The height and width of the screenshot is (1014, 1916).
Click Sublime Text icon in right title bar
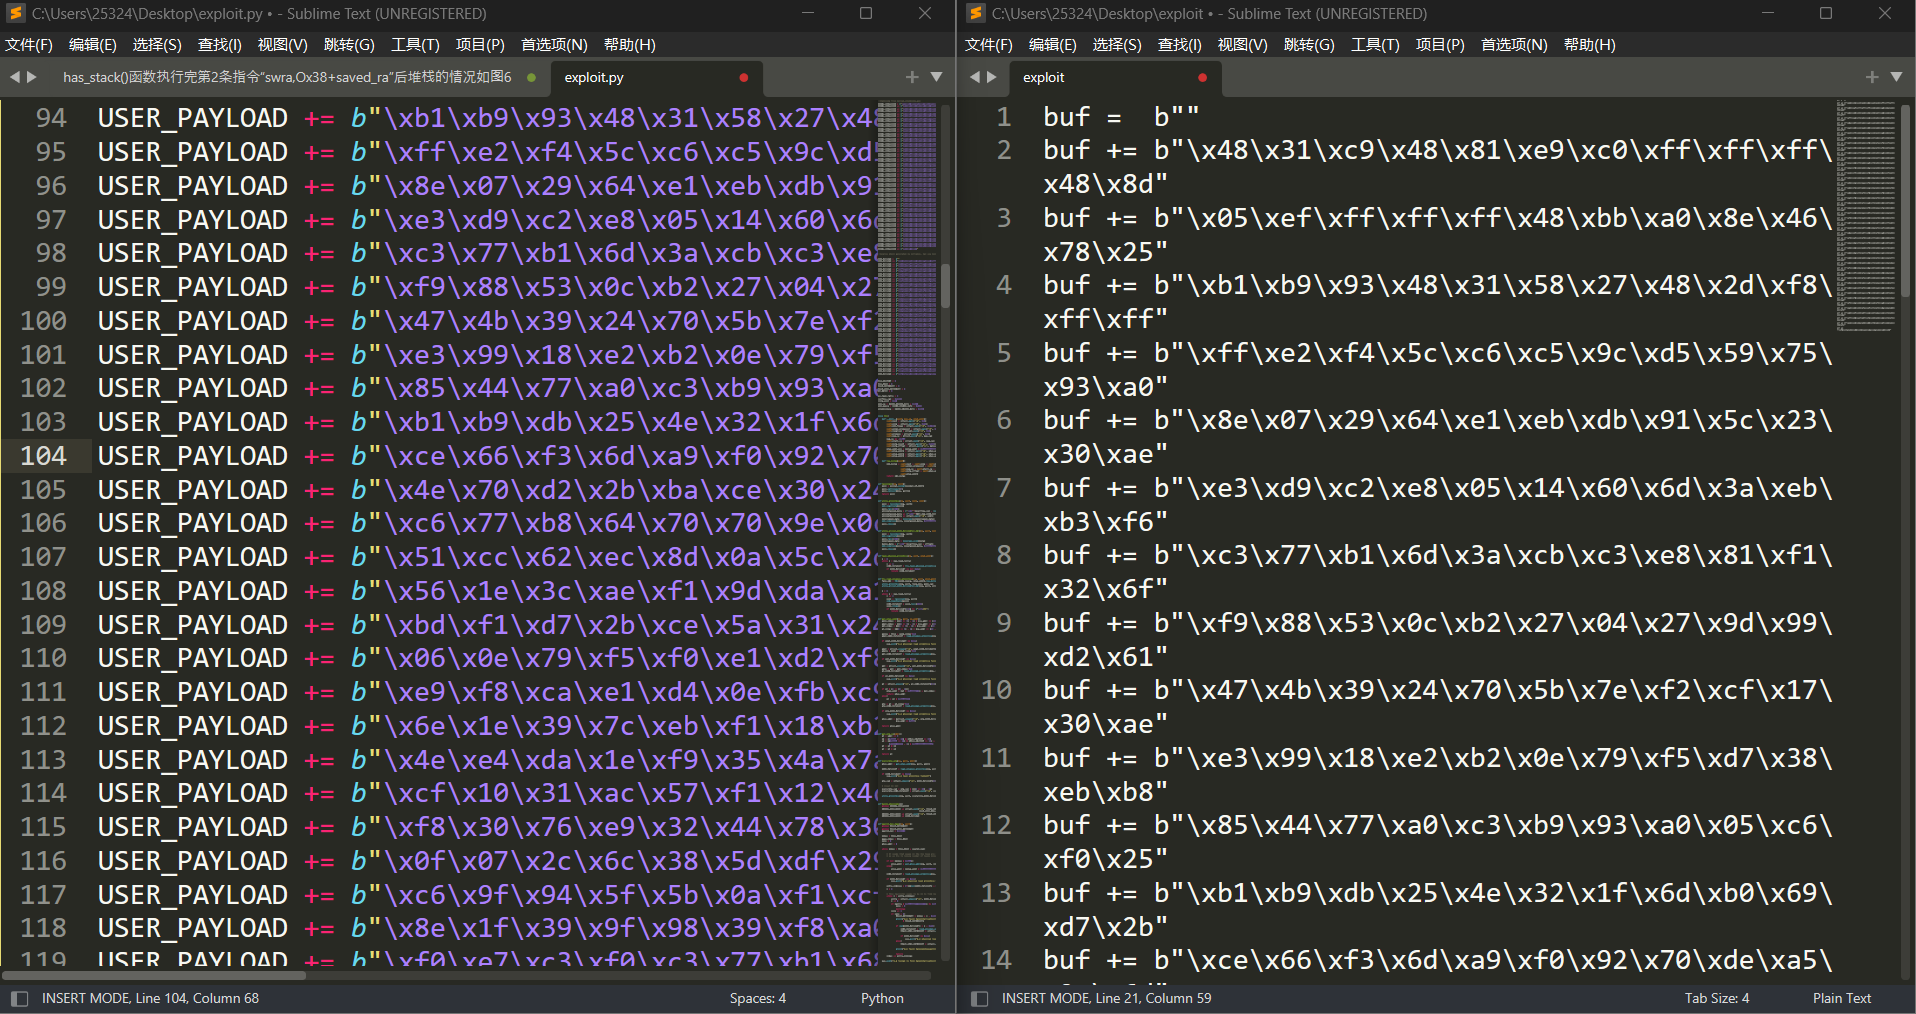(x=976, y=13)
